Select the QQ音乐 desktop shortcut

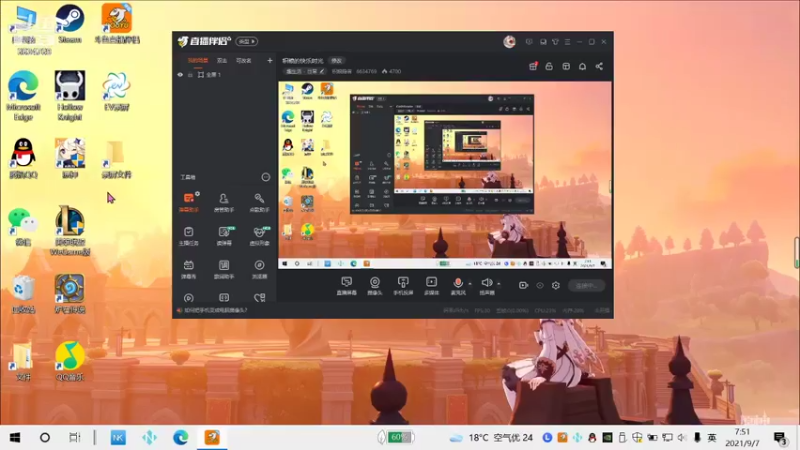pyautogui.click(x=70, y=361)
